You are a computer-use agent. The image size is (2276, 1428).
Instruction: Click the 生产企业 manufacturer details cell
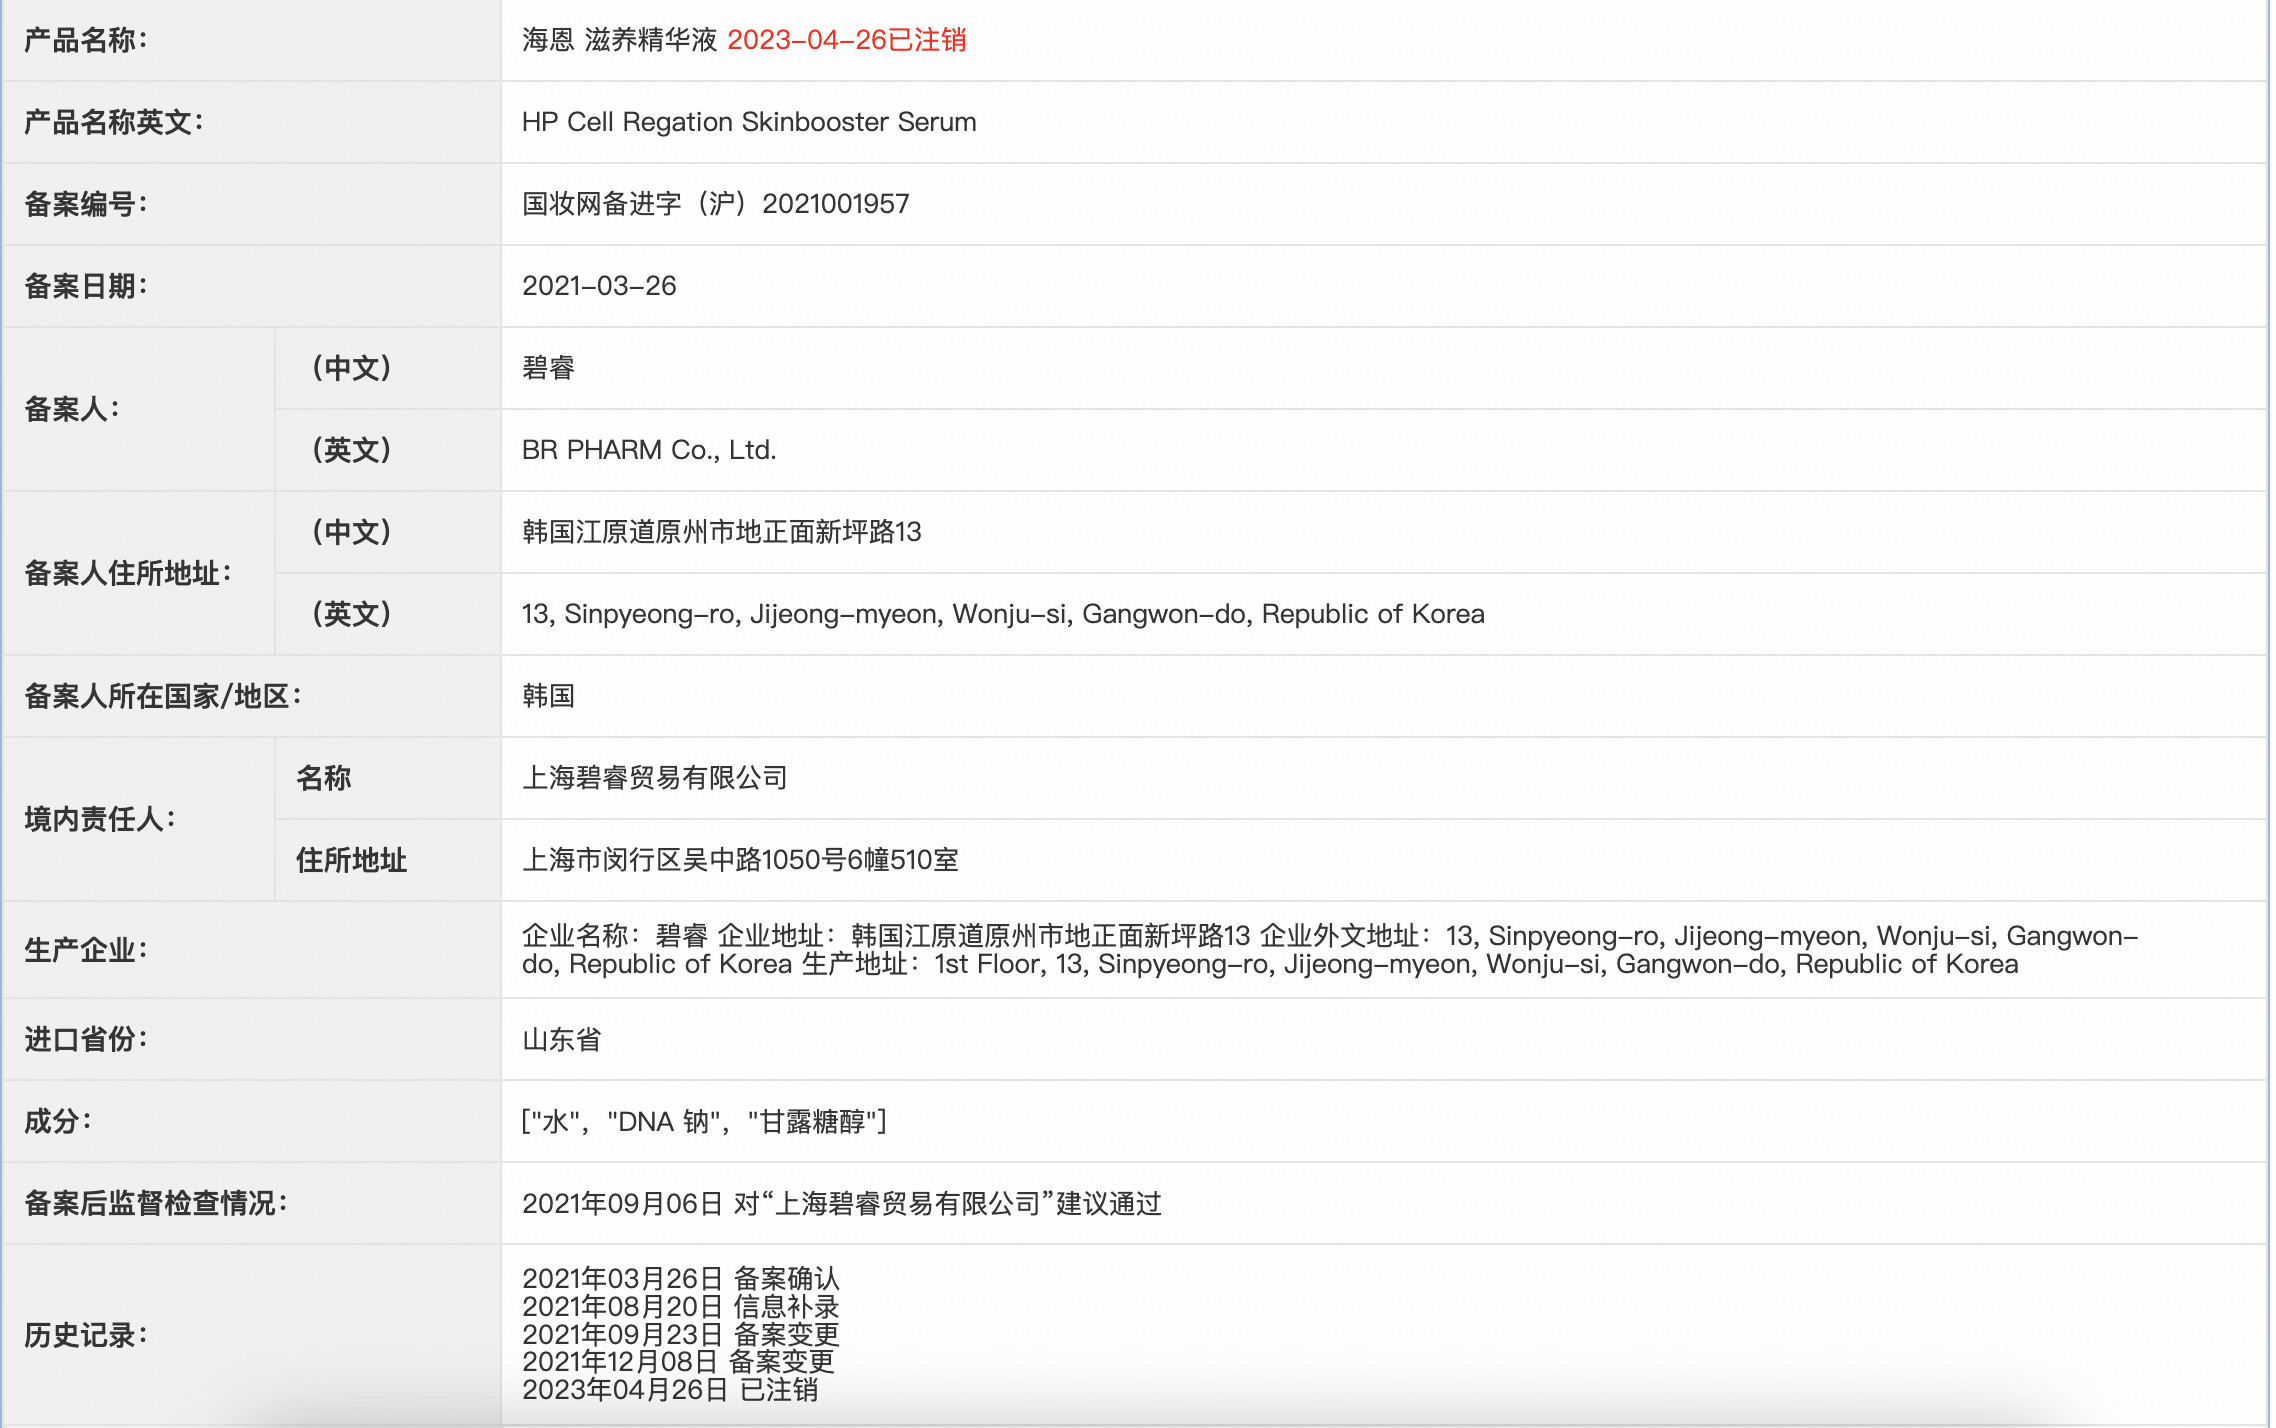coord(1200,950)
